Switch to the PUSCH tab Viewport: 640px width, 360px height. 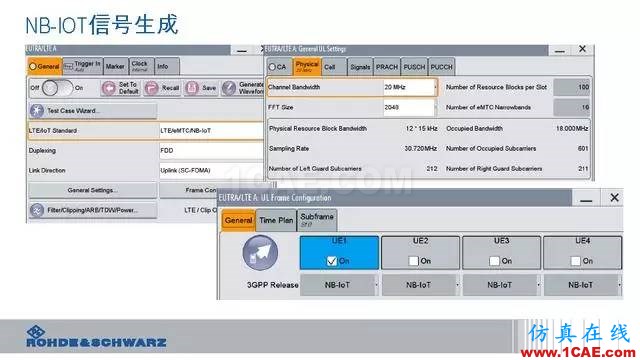pos(414,67)
